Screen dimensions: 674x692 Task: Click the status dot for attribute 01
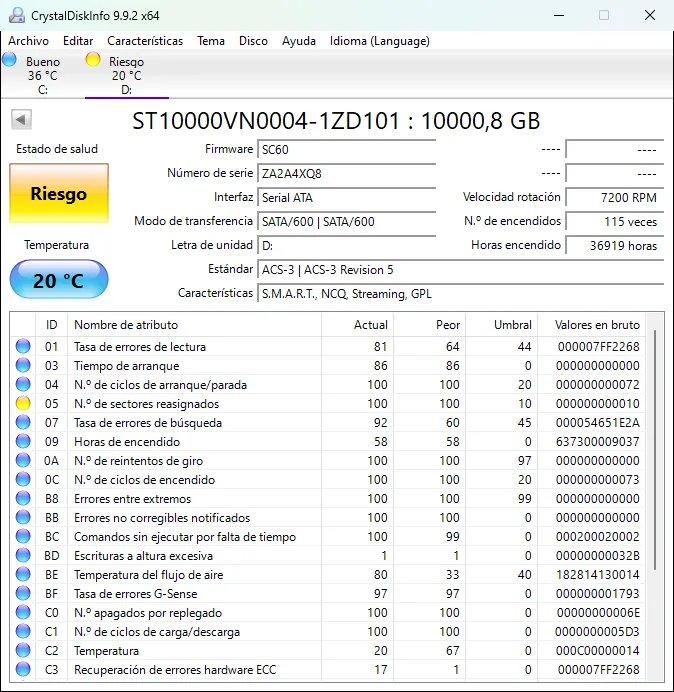click(x=23, y=346)
